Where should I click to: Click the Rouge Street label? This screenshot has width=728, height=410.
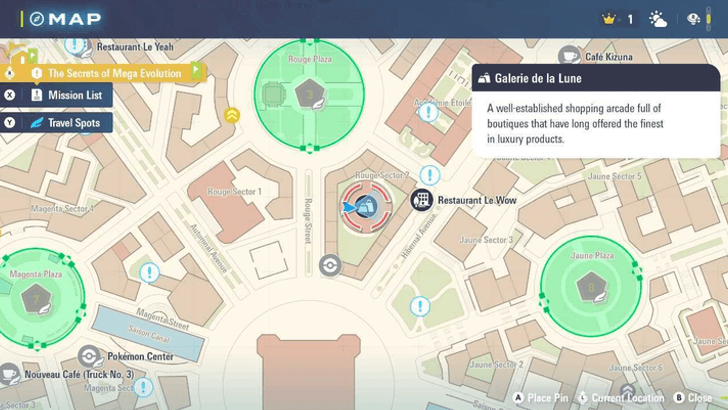click(308, 221)
